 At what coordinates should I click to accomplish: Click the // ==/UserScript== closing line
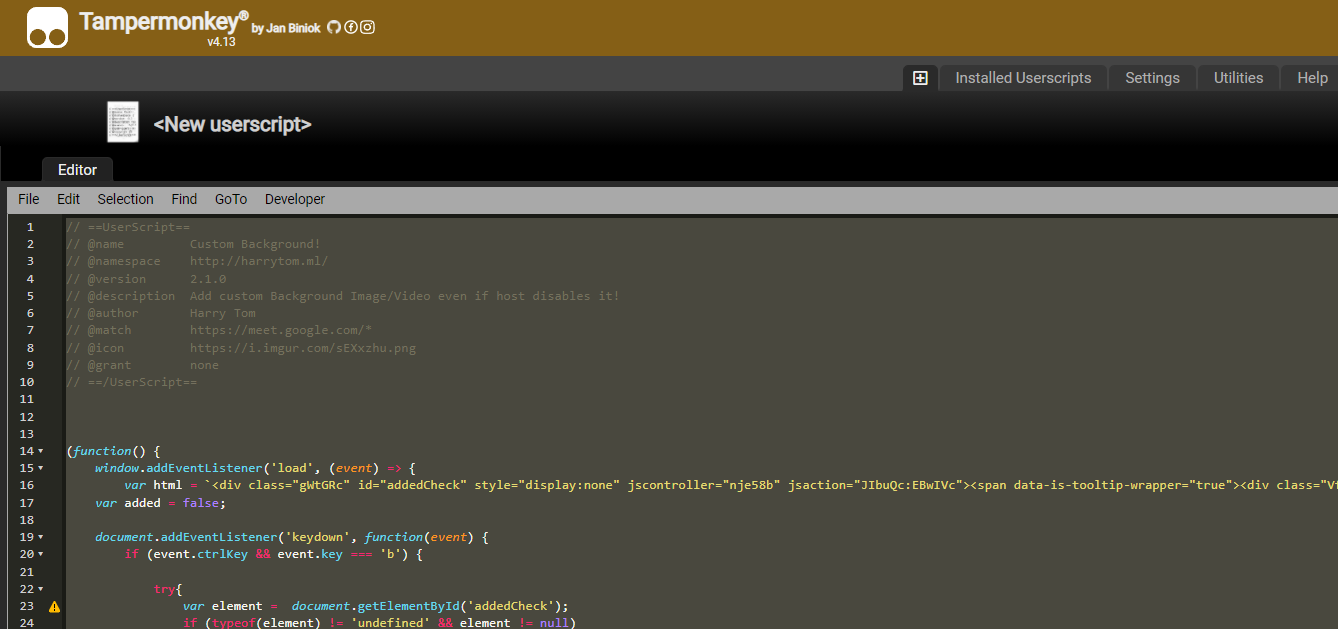(x=132, y=382)
